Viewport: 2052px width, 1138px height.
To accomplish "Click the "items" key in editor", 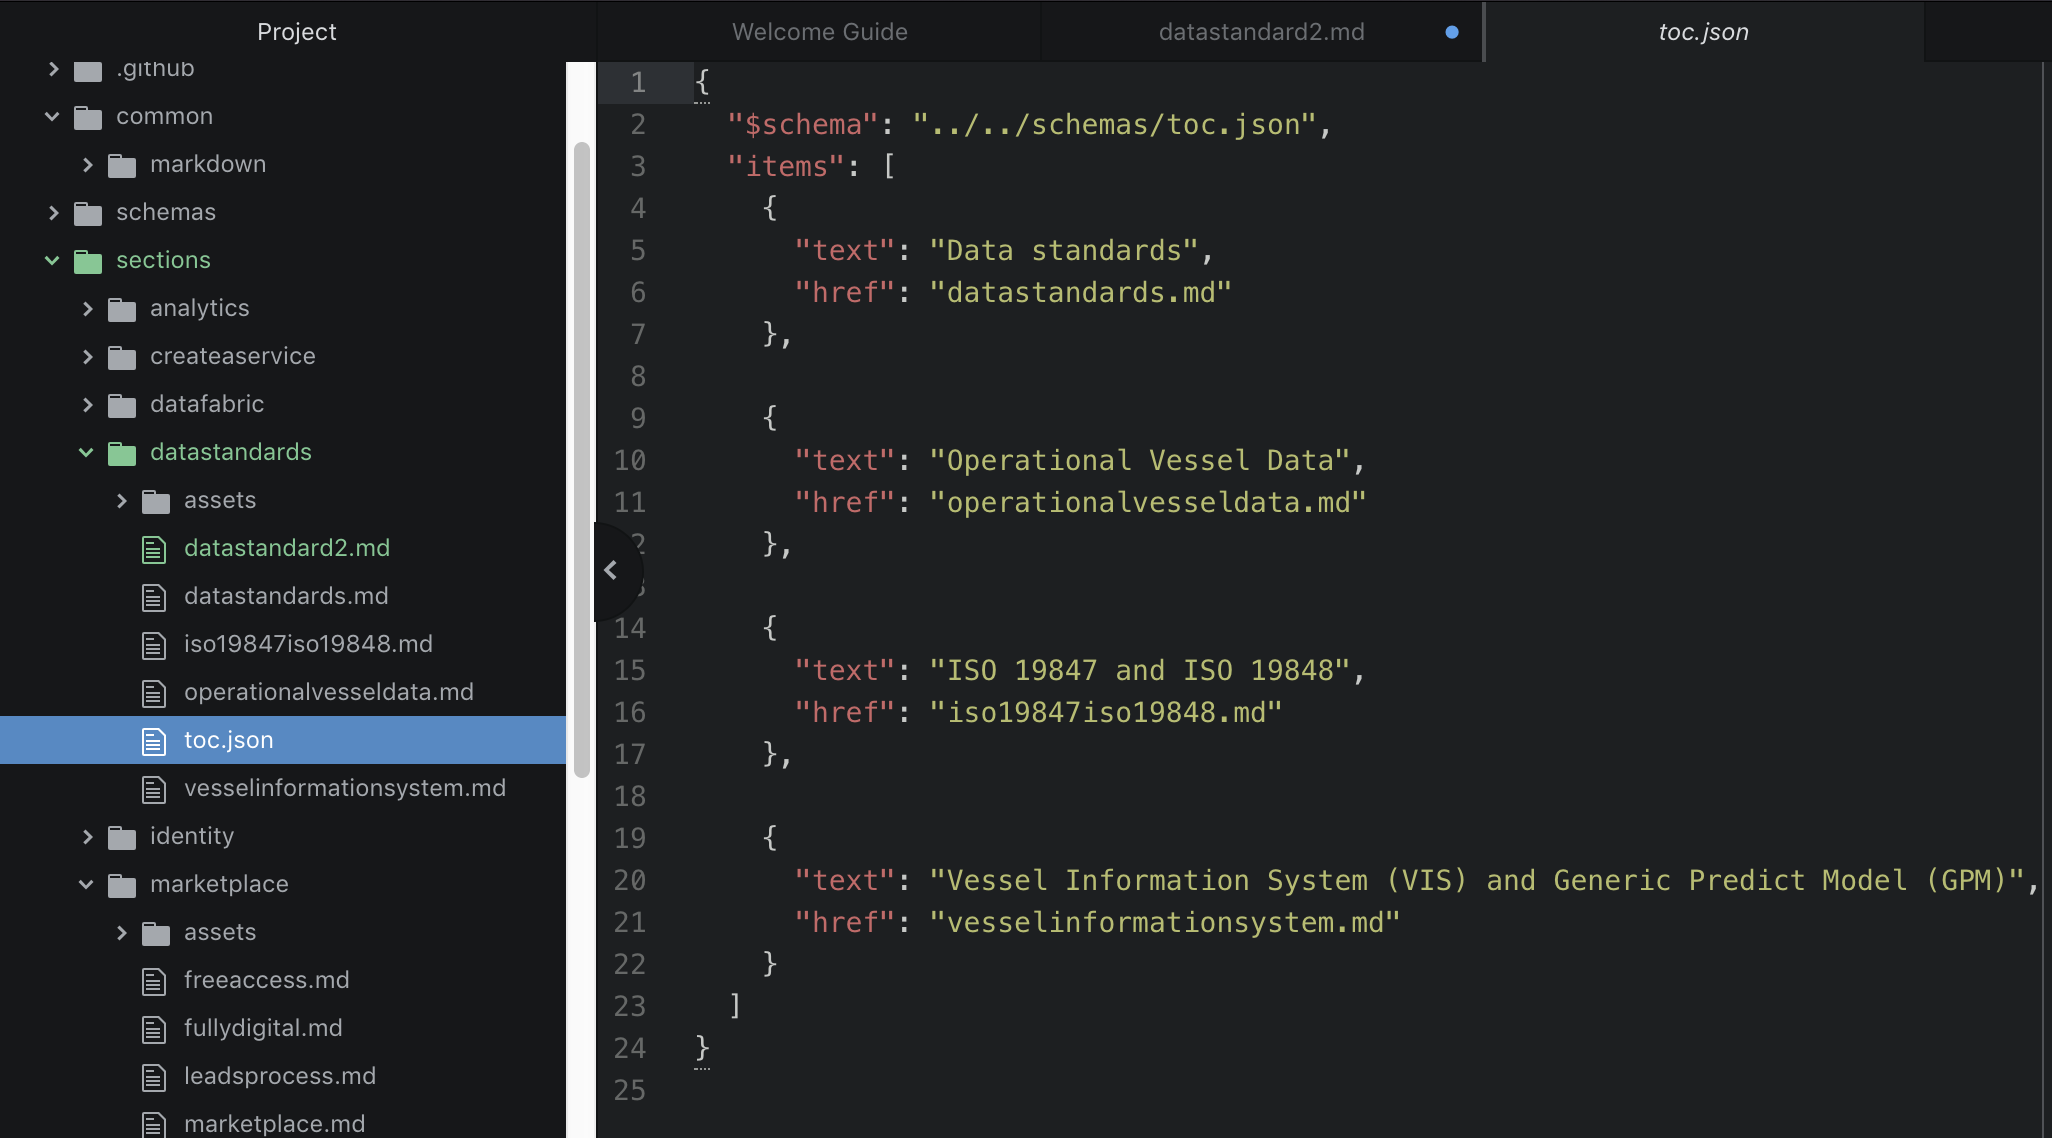I will 786,166.
